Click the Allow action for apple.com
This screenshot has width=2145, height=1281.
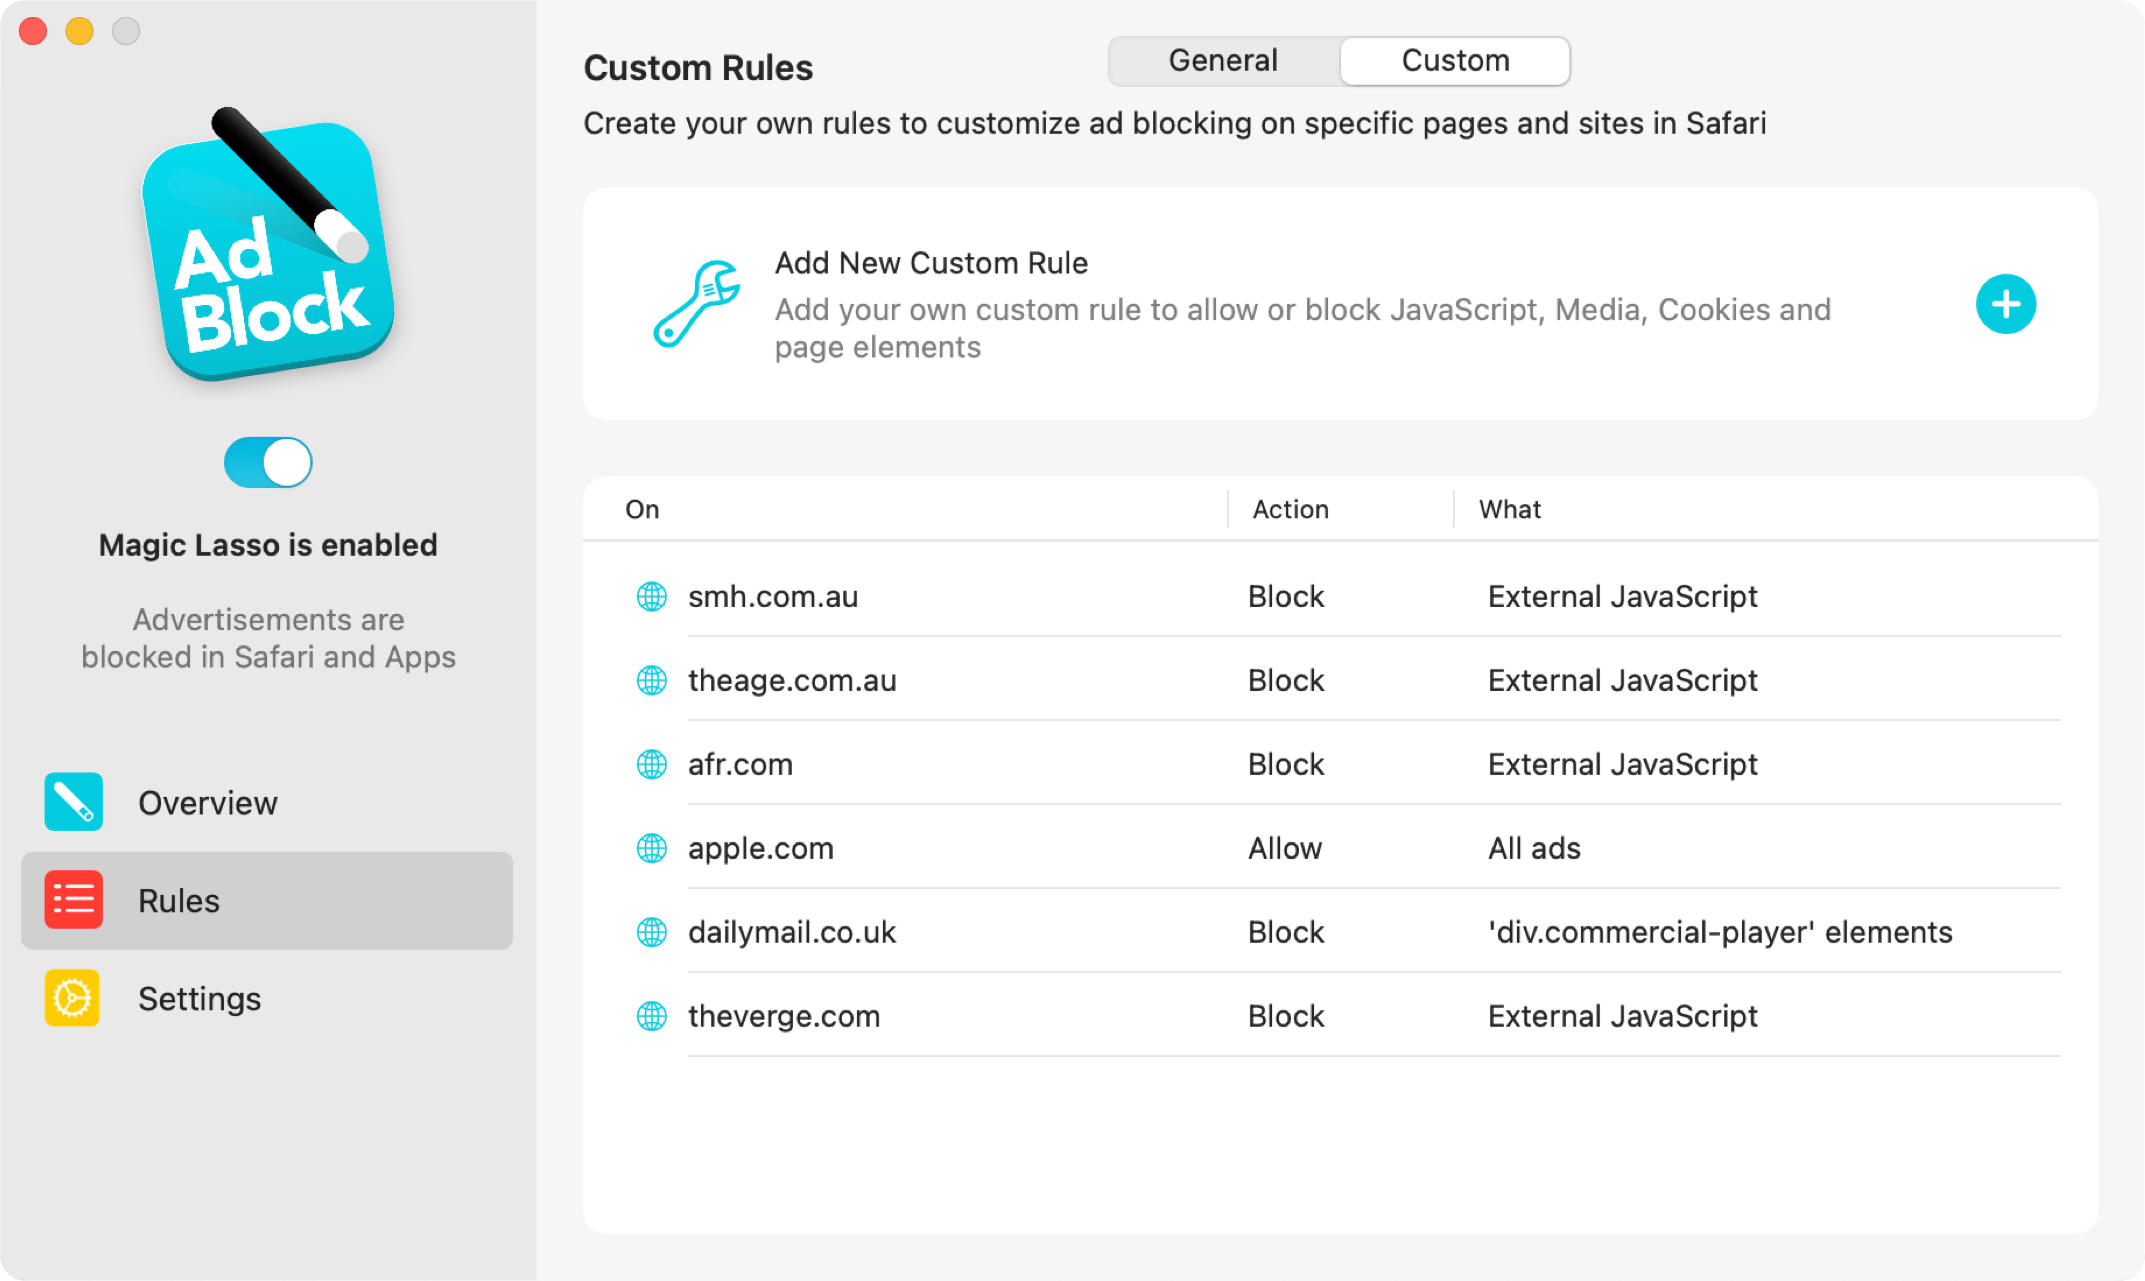click(x=1285, y=848)
